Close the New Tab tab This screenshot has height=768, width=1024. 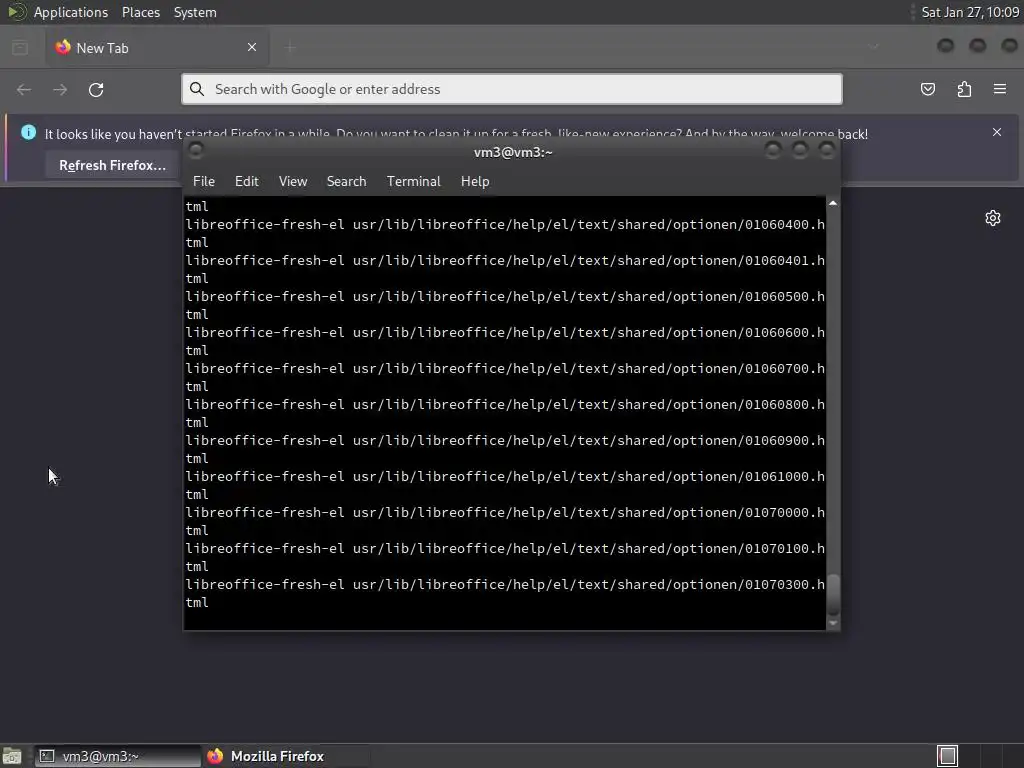(x=252, y=47)
